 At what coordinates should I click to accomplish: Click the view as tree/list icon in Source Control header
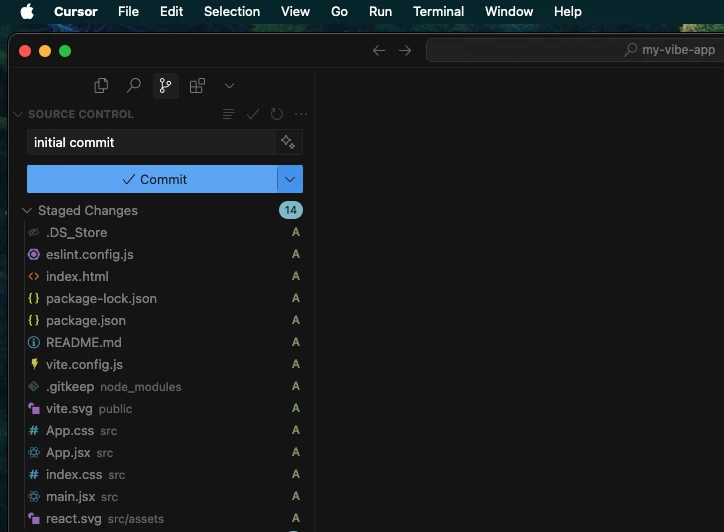coord(229,114)
